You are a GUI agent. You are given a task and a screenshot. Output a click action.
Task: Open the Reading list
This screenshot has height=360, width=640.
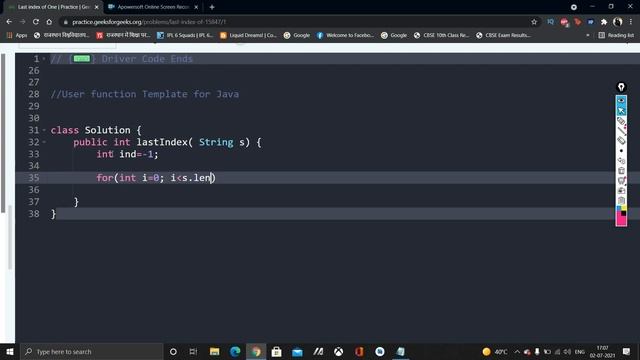[x=616, y=35]
